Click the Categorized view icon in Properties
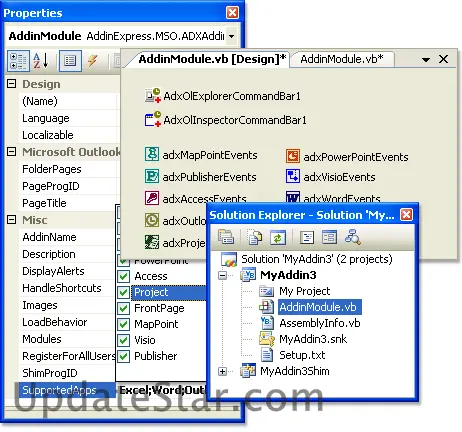This screenshot has width=462, height=432. [18, 61]
